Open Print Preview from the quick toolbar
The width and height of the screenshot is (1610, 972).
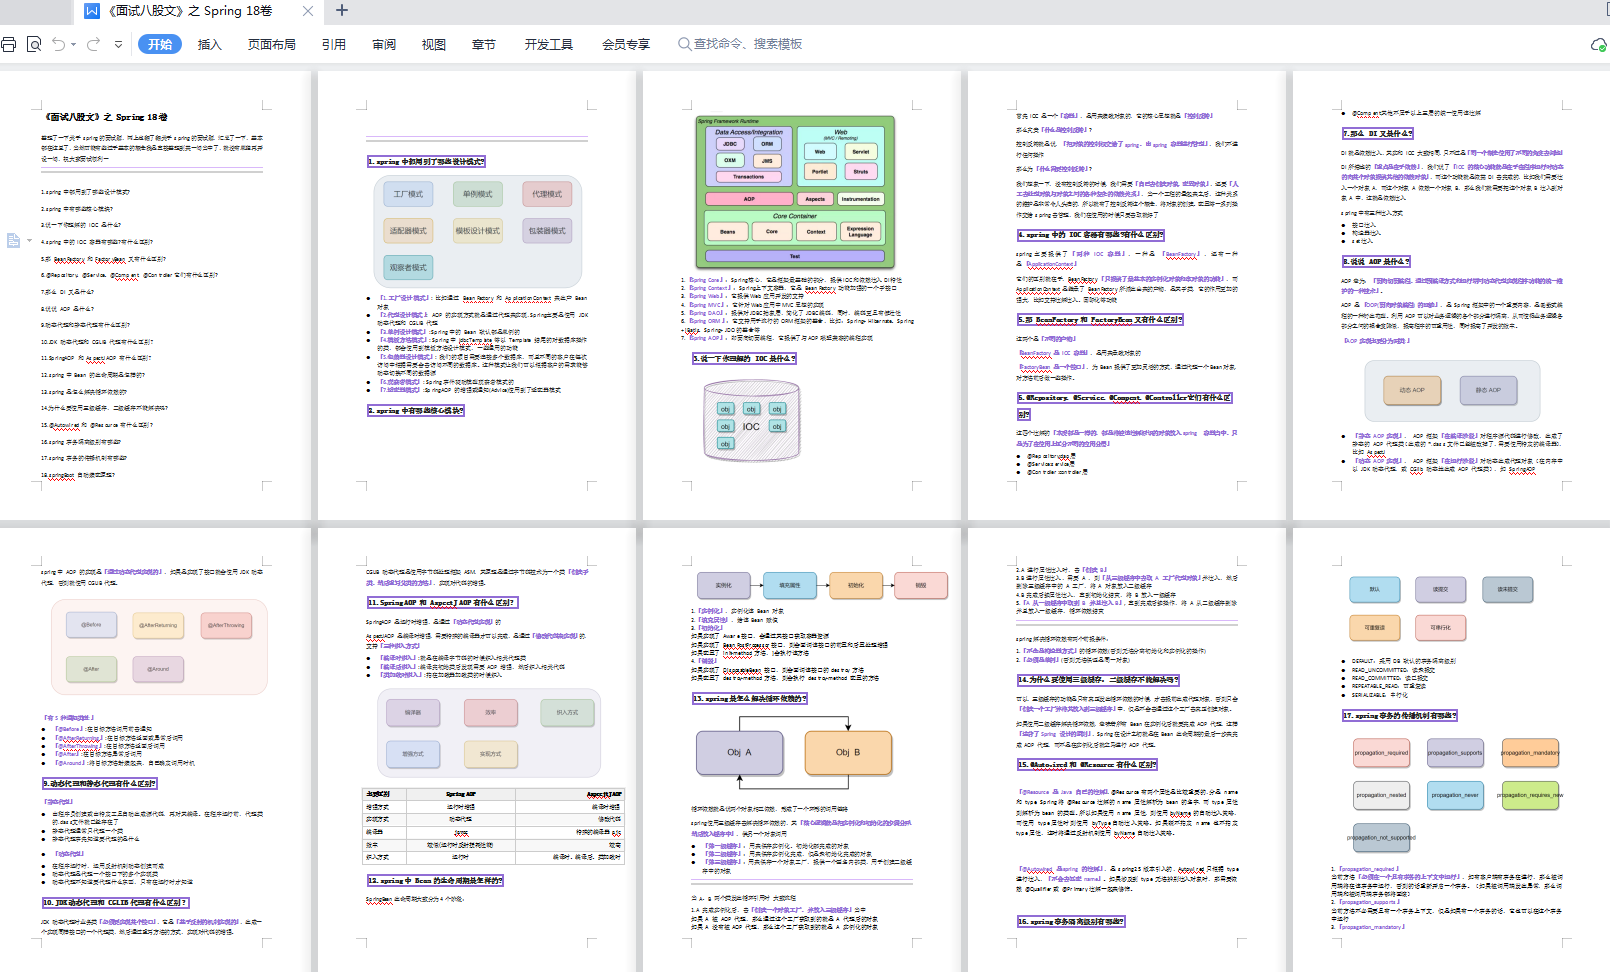coord(34,44)
